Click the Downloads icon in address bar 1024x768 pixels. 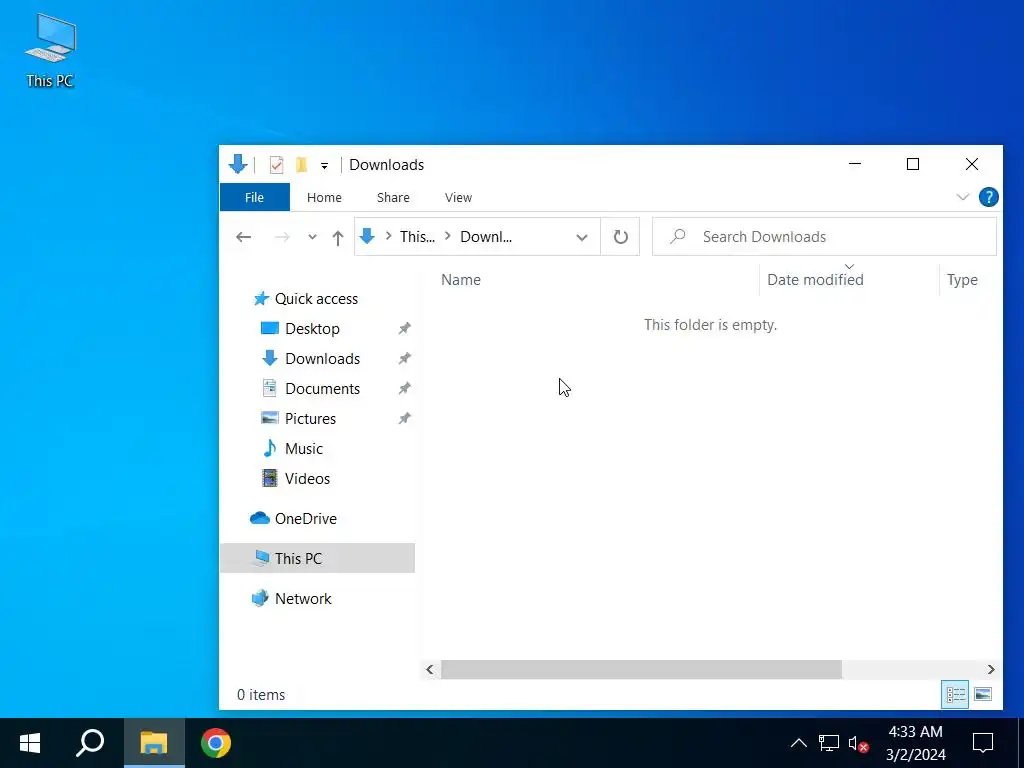[x=367, y=236]
